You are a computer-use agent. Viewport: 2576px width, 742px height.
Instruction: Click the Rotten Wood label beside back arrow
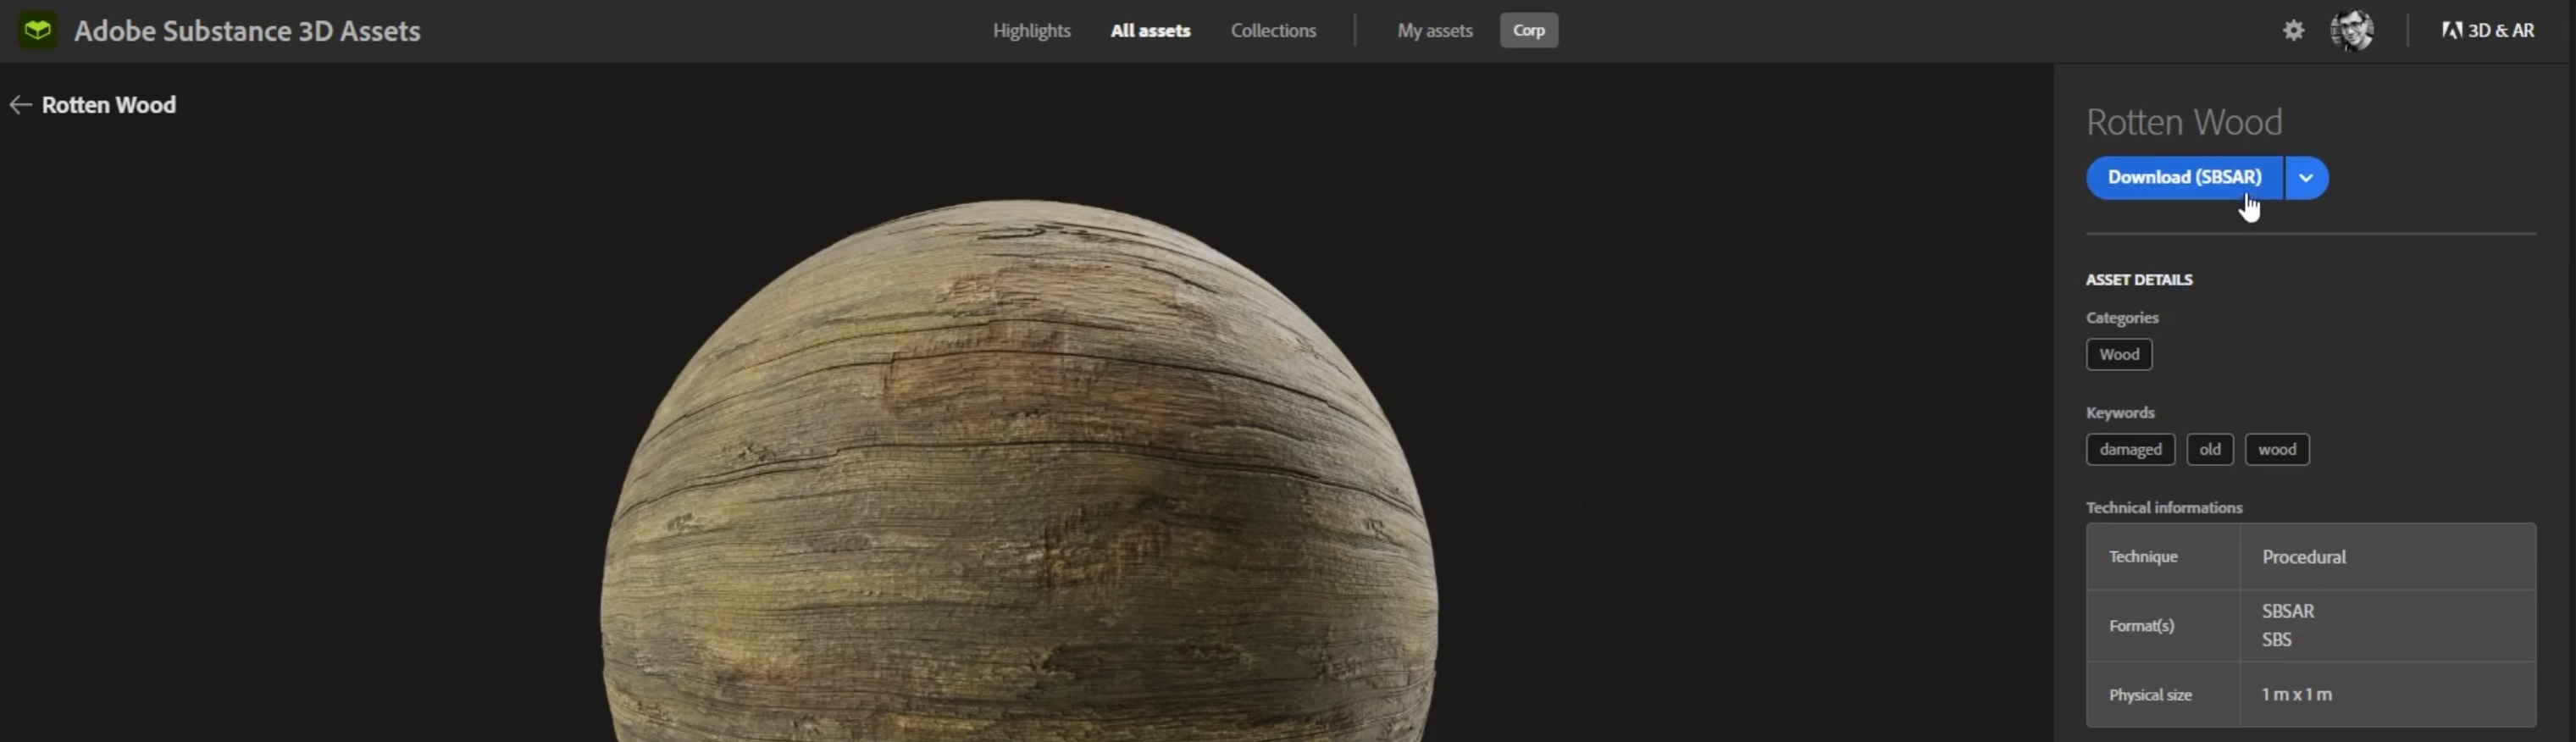(x=109, y=105)
